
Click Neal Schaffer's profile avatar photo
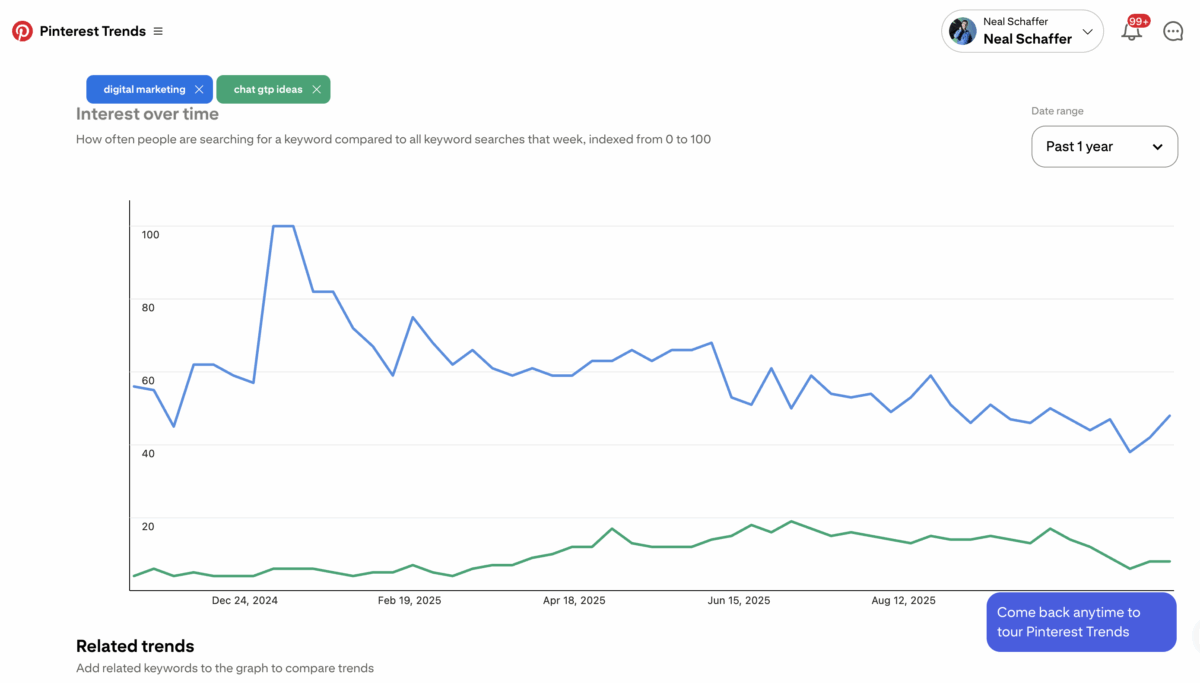(961, 31)
